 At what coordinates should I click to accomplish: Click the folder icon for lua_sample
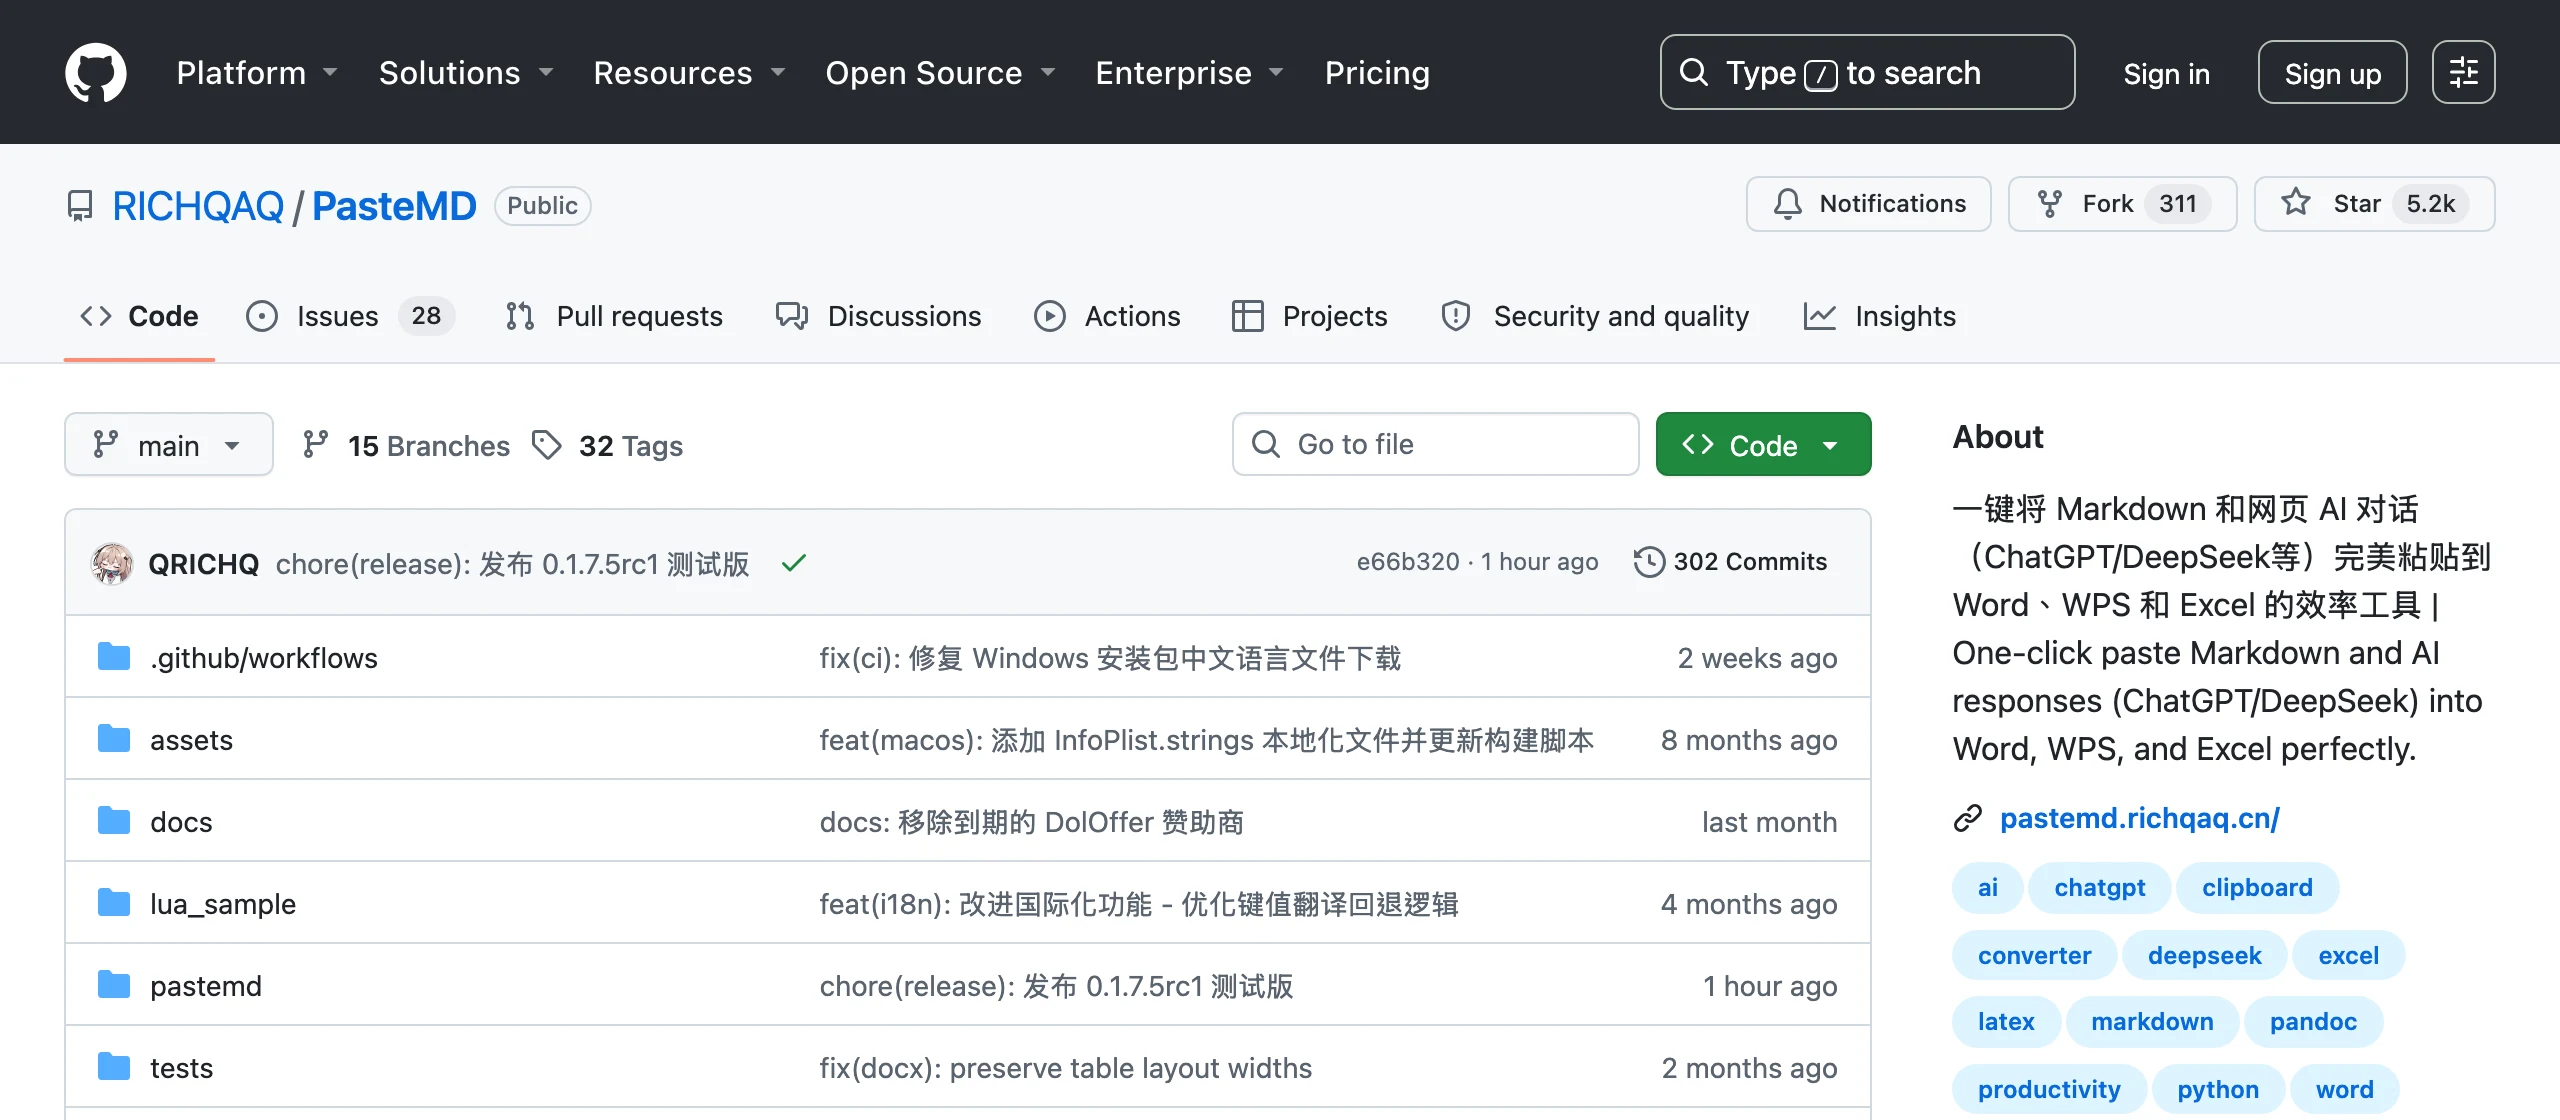[x=114, y=903]
